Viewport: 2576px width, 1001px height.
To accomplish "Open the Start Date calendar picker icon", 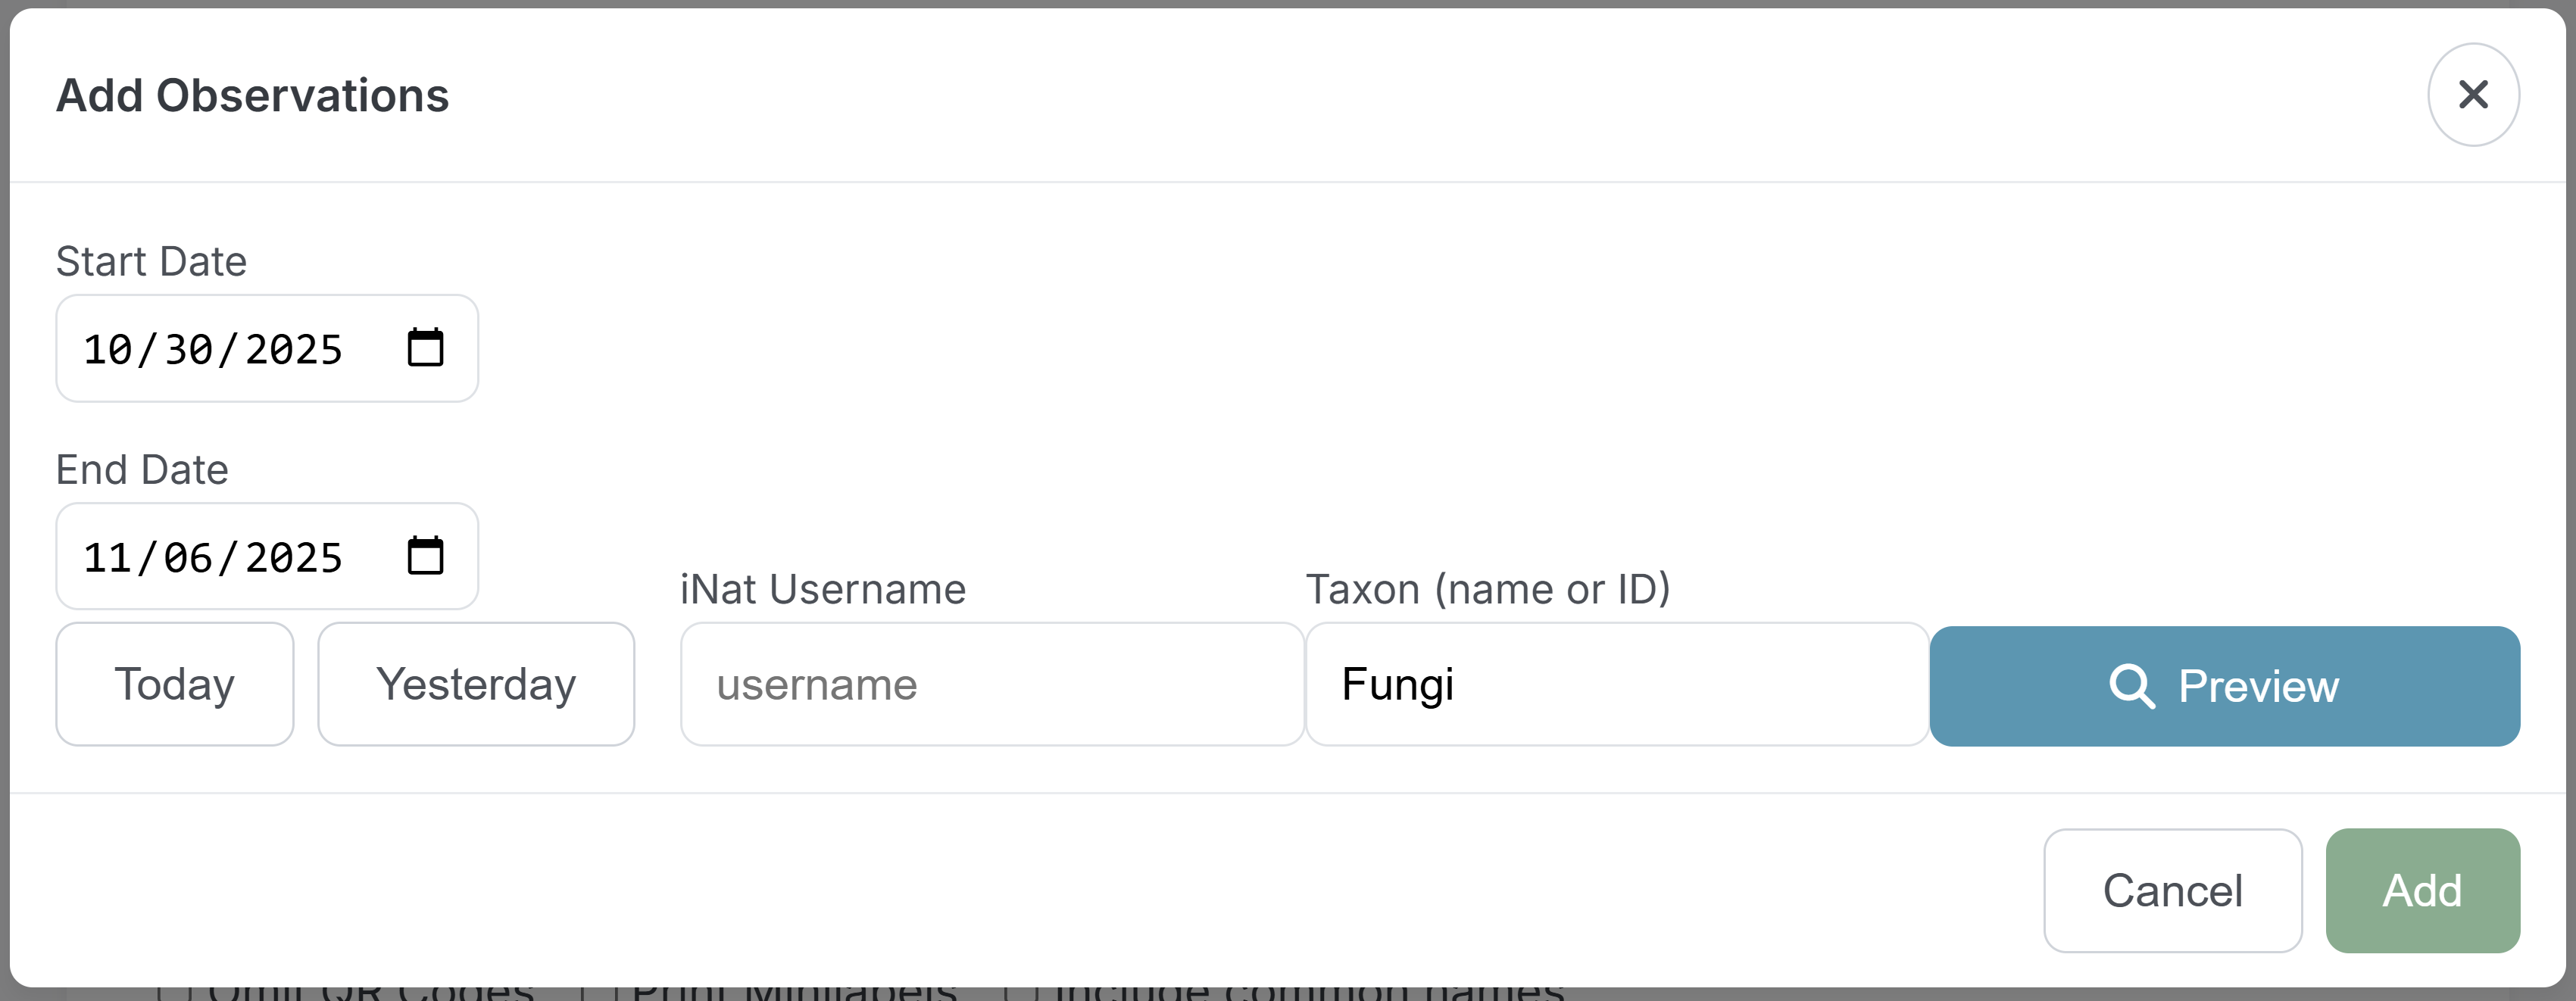I will coord(425,348).
